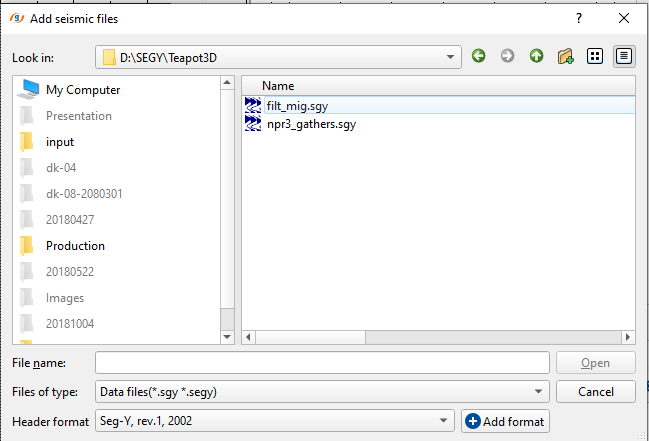Go to parent directory with up arrow
The image size is (649, 441).
[x=536, y=56]
